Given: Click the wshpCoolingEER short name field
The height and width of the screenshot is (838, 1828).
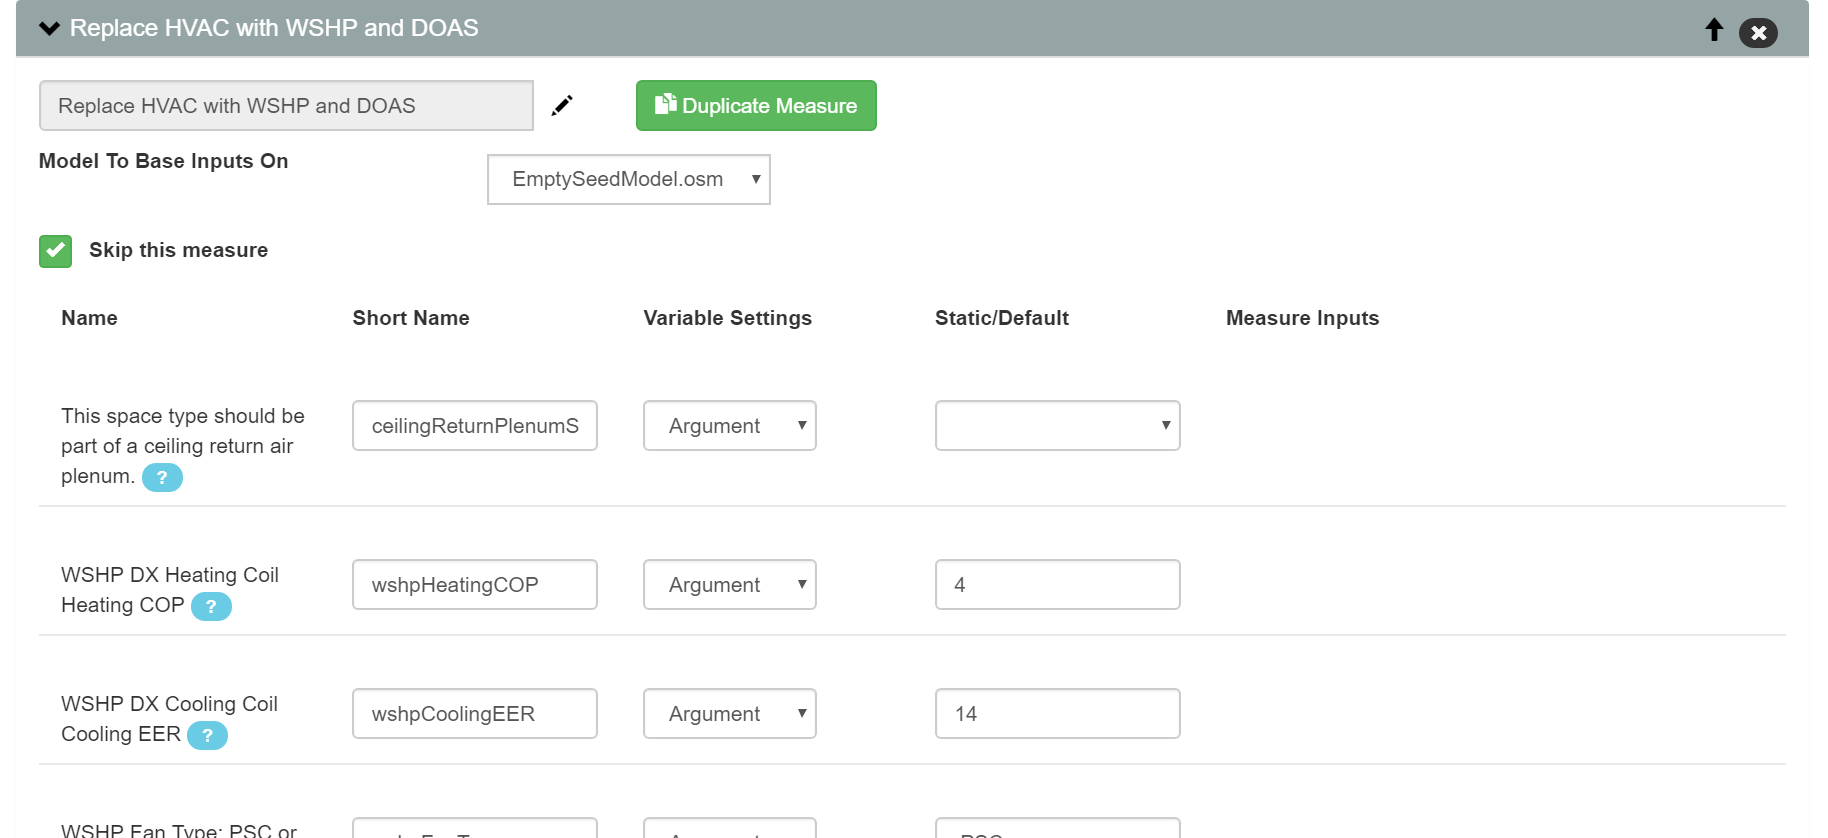Looking at the screenshot, I should (x=475, y=714).
